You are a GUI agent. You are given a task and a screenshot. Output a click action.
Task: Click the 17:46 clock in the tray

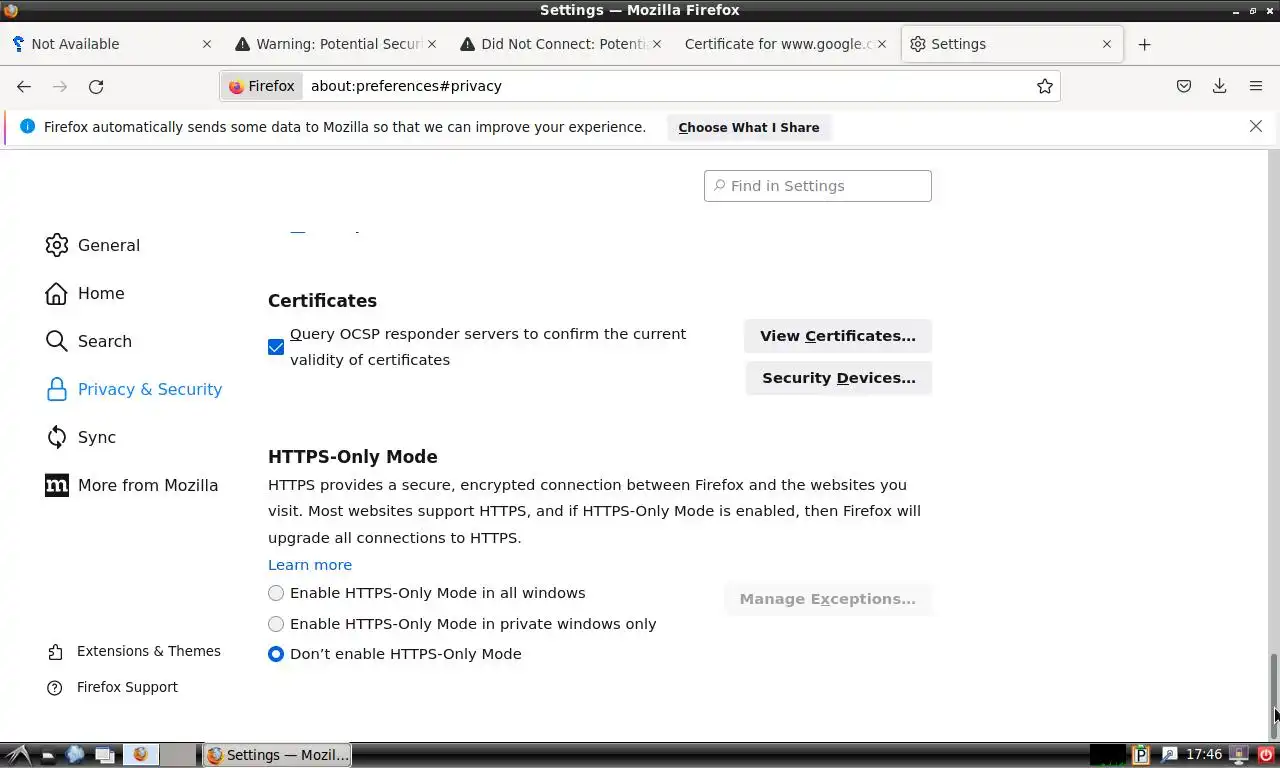(1204, 755)
